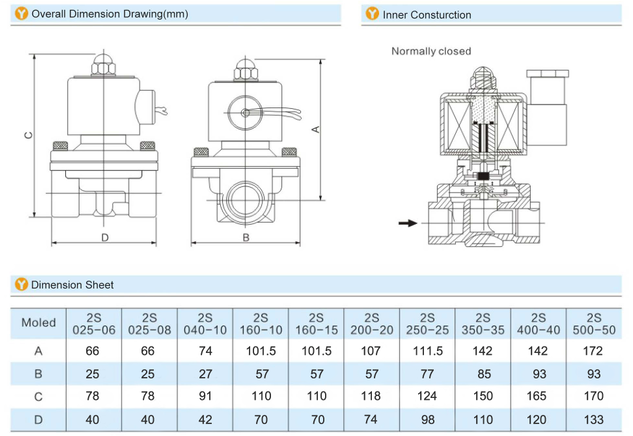Image resolution: width=633 pixels, height=436 pixels.
Task: Click the yellow icon next to Inner Consturction
Action: [372, 15]
